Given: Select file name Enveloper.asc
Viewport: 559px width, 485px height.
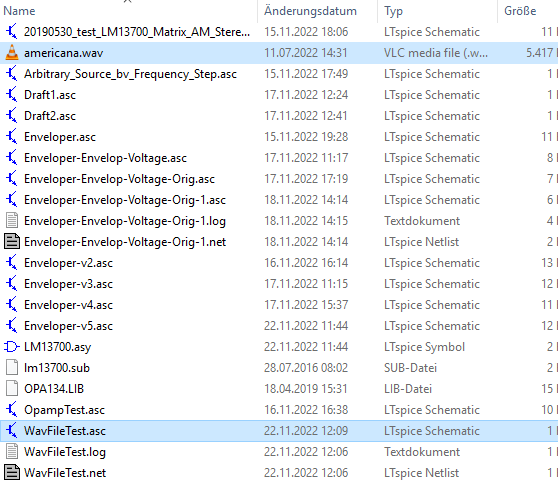Looking at the screenshot, I should (60, 137).
